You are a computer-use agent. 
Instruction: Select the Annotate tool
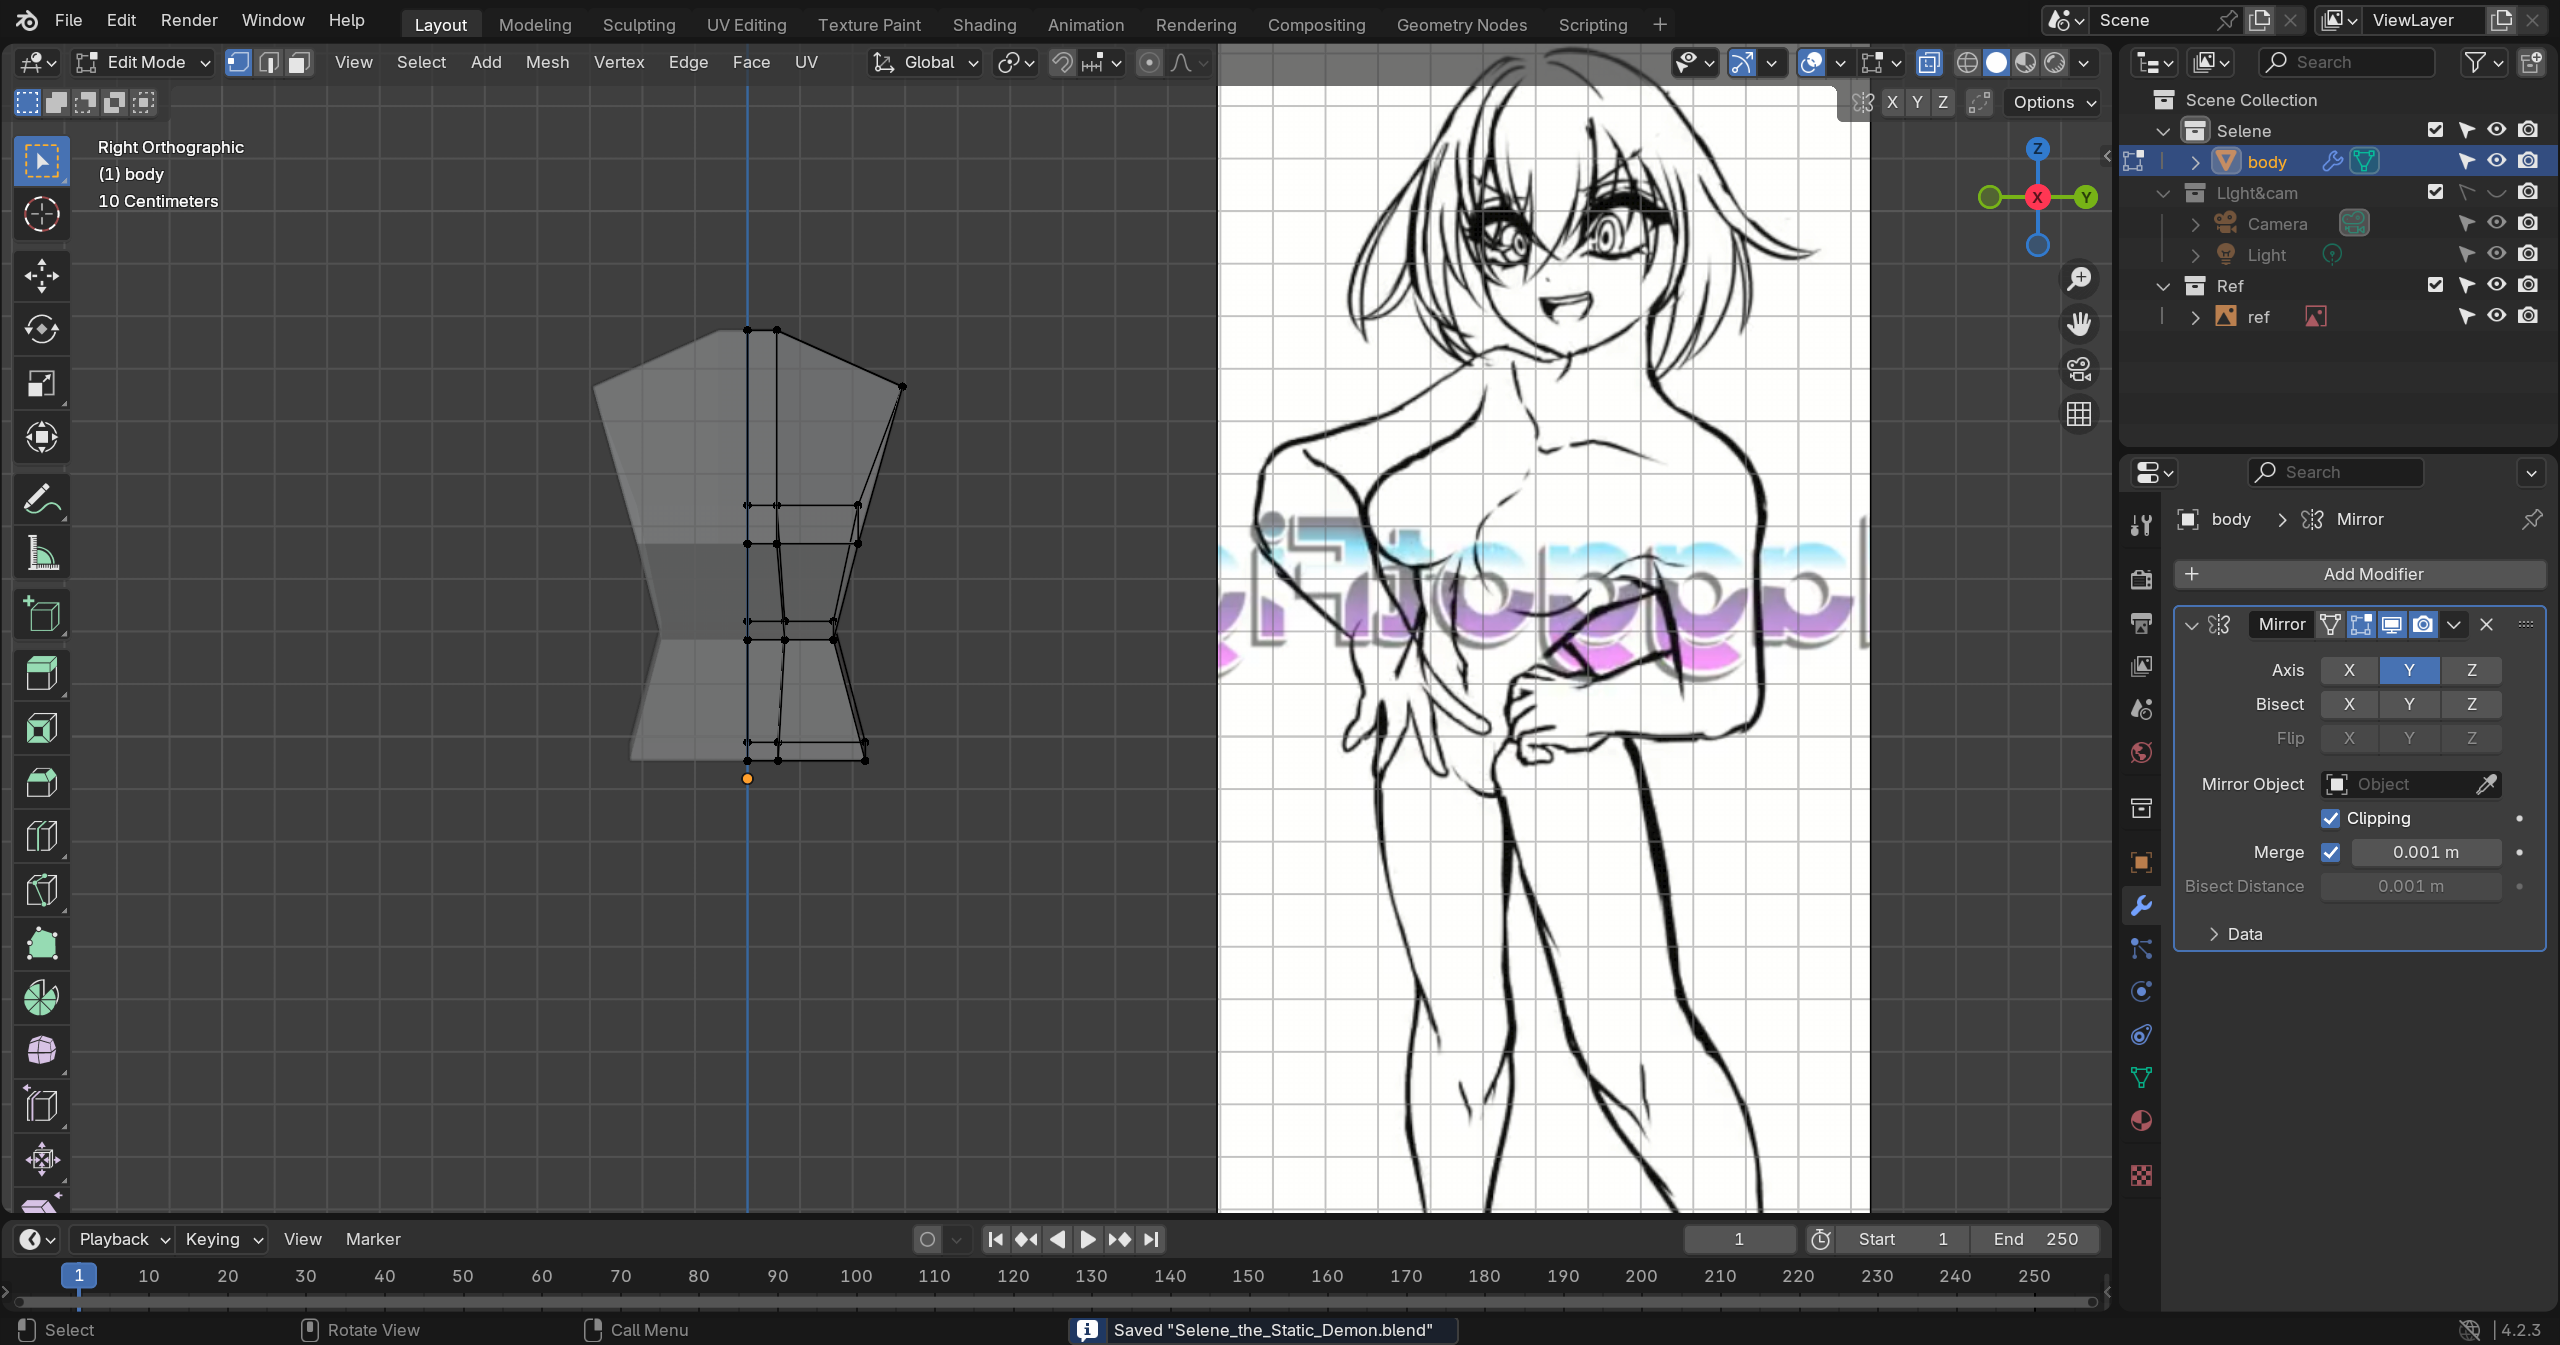point(41,499)
